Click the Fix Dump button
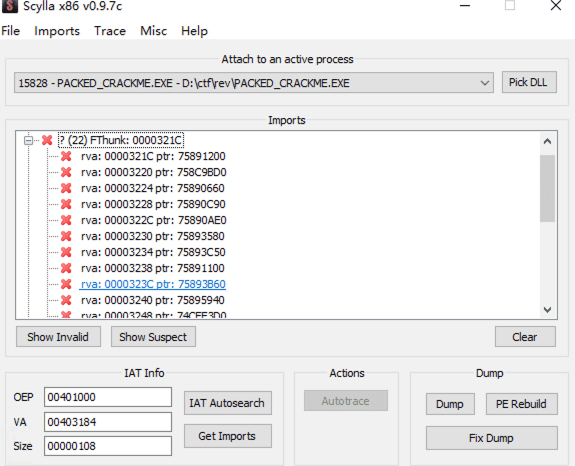This screenshot has width=575, height=466. click(x=491, y=438)
